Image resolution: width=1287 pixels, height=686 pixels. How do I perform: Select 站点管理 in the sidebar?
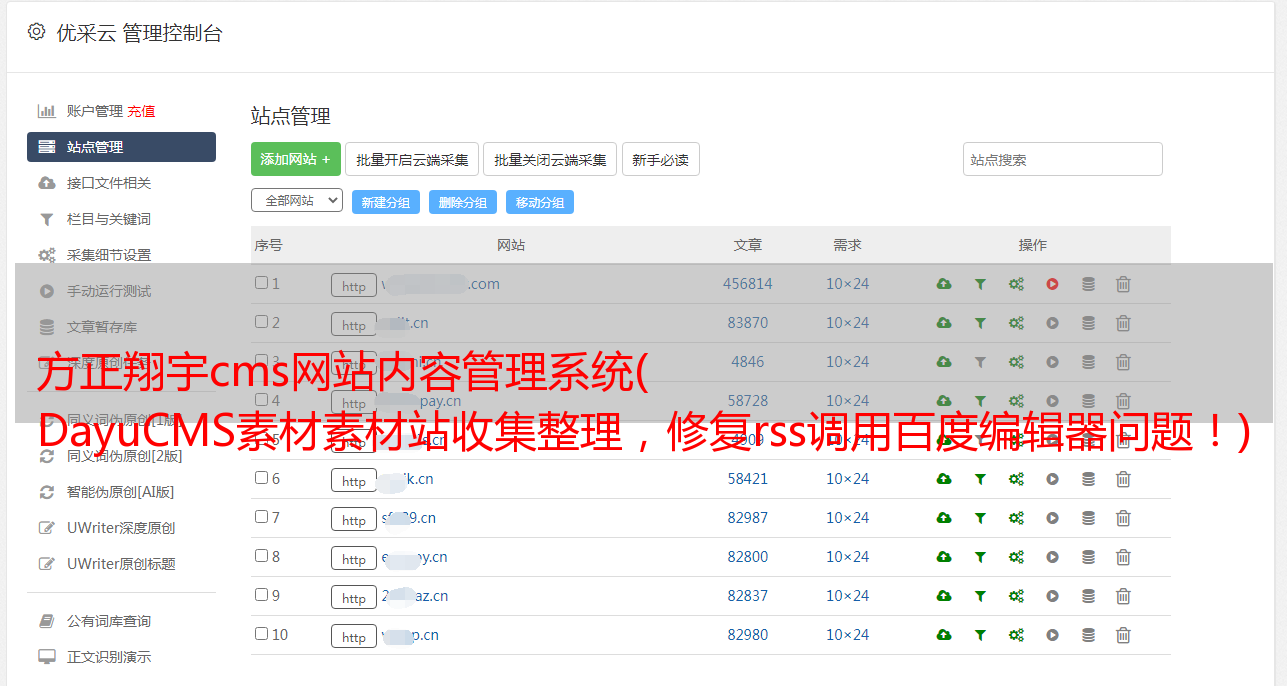[x=121, y=147]
